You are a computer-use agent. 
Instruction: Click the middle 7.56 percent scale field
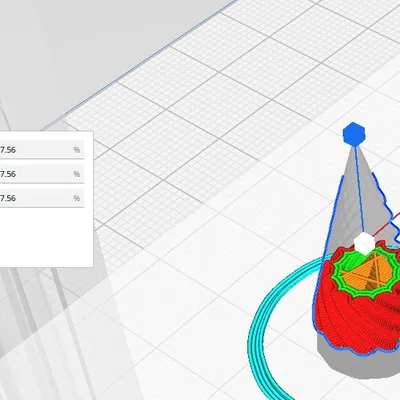(x=41, y=174)
